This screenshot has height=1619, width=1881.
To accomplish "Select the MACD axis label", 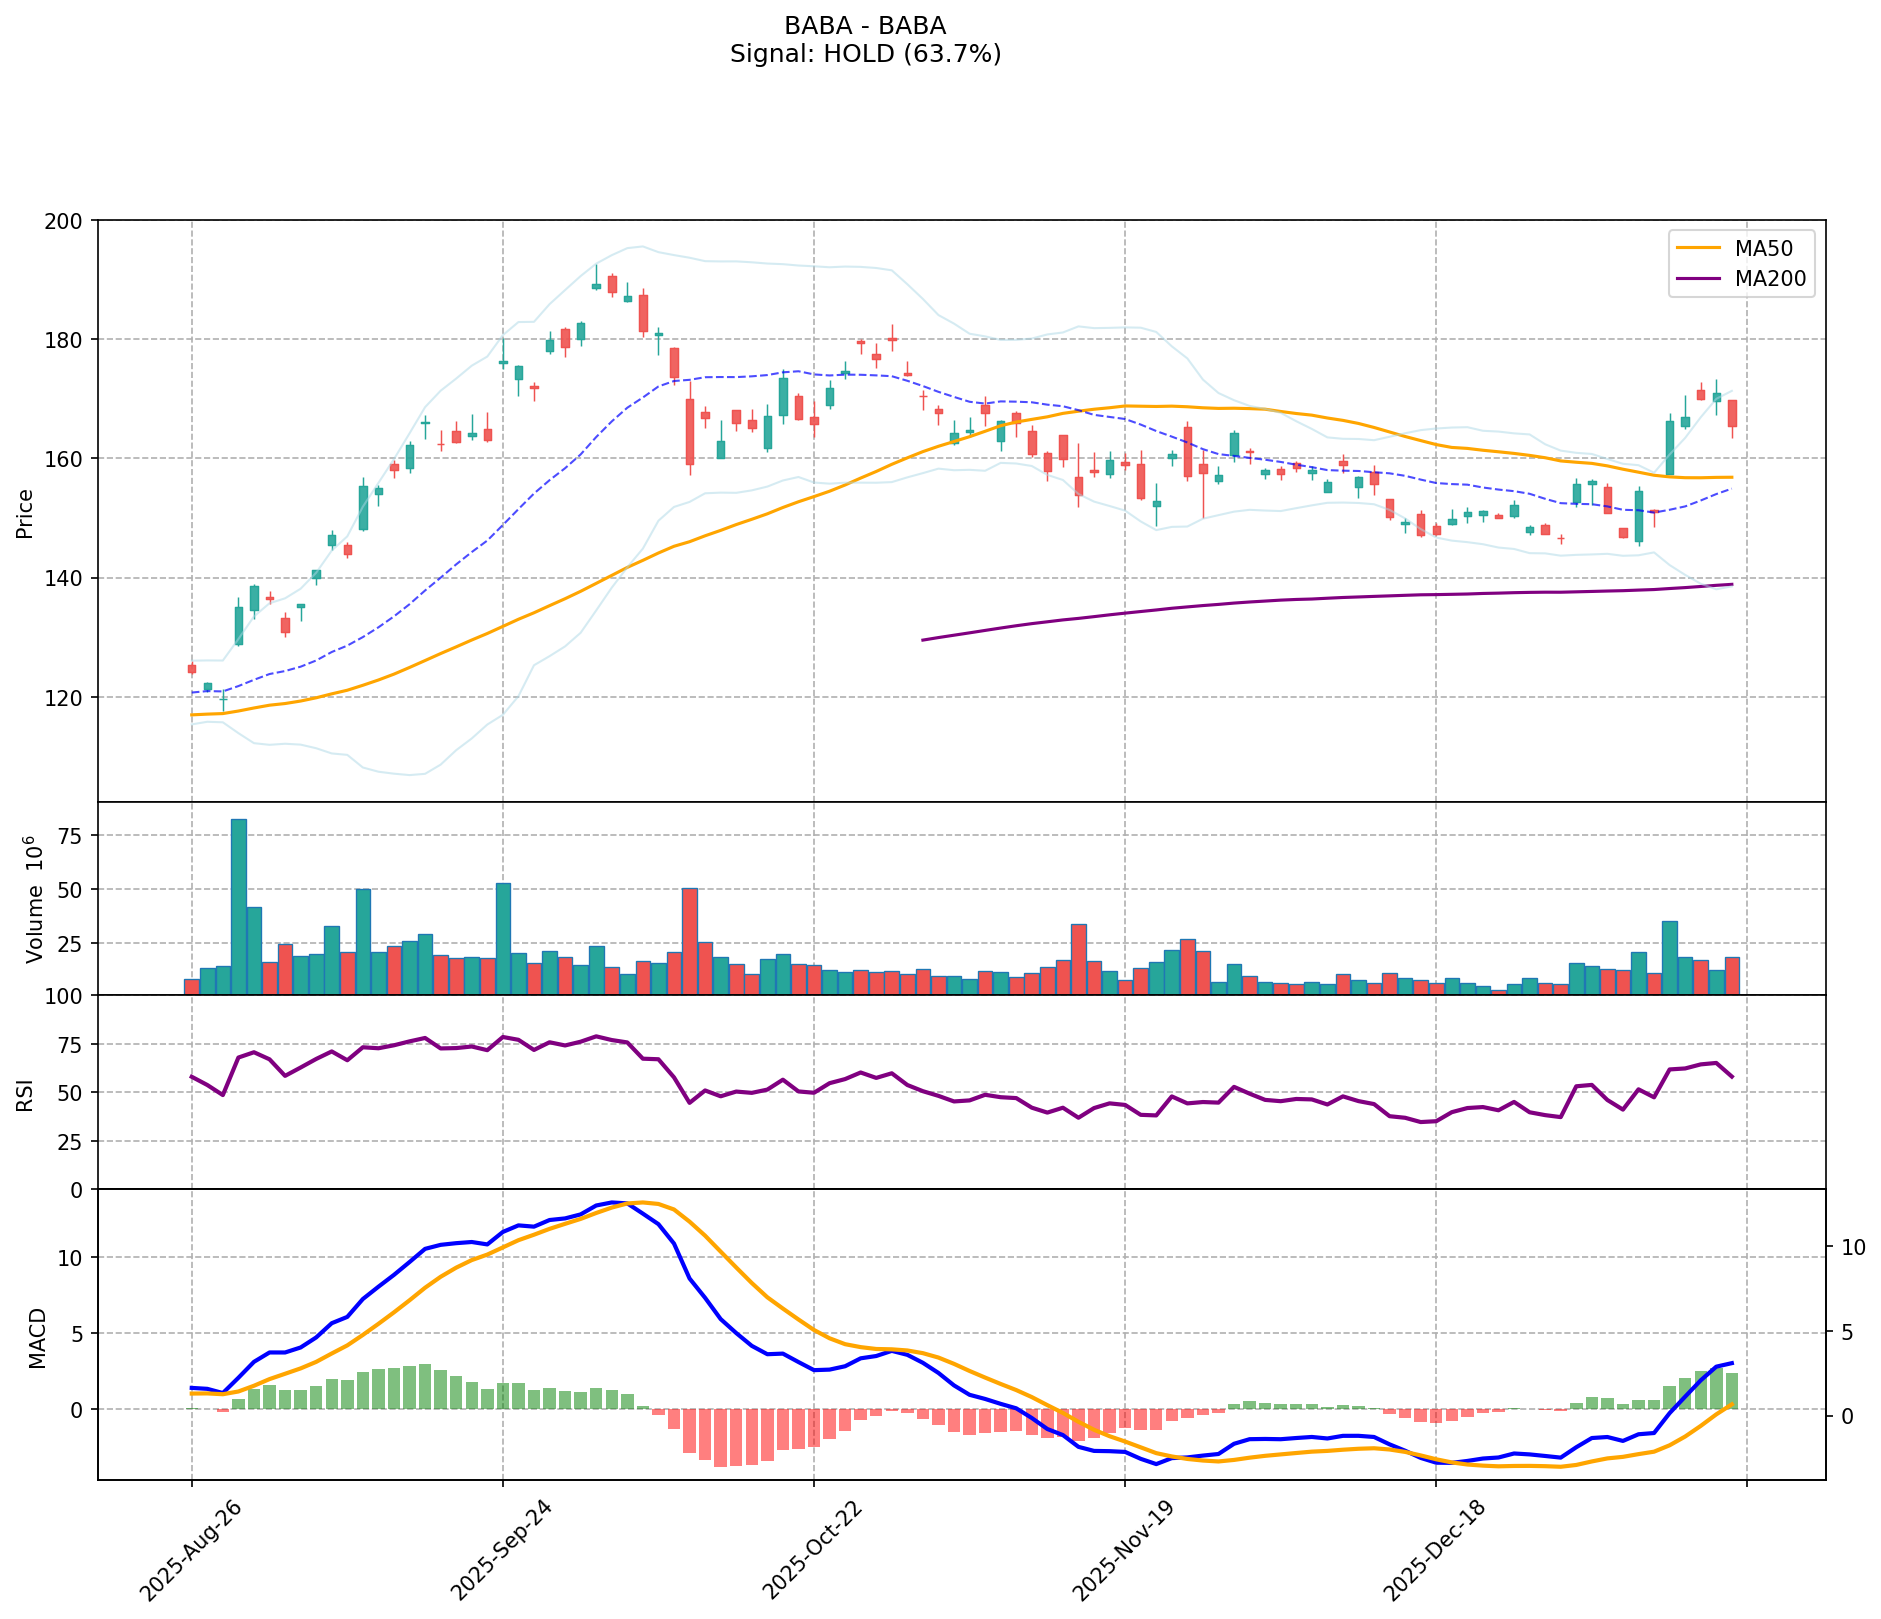I will [37, 1338].
